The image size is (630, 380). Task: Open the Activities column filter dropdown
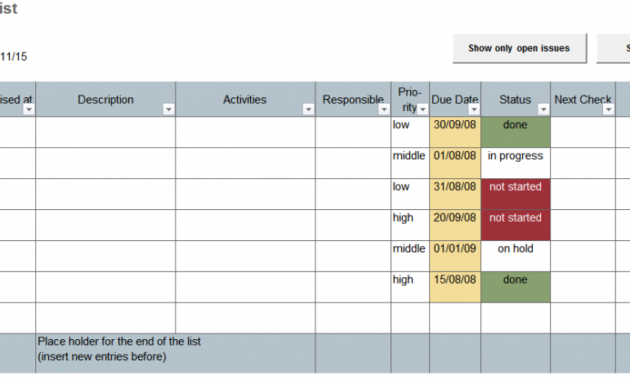coord(309,109)
